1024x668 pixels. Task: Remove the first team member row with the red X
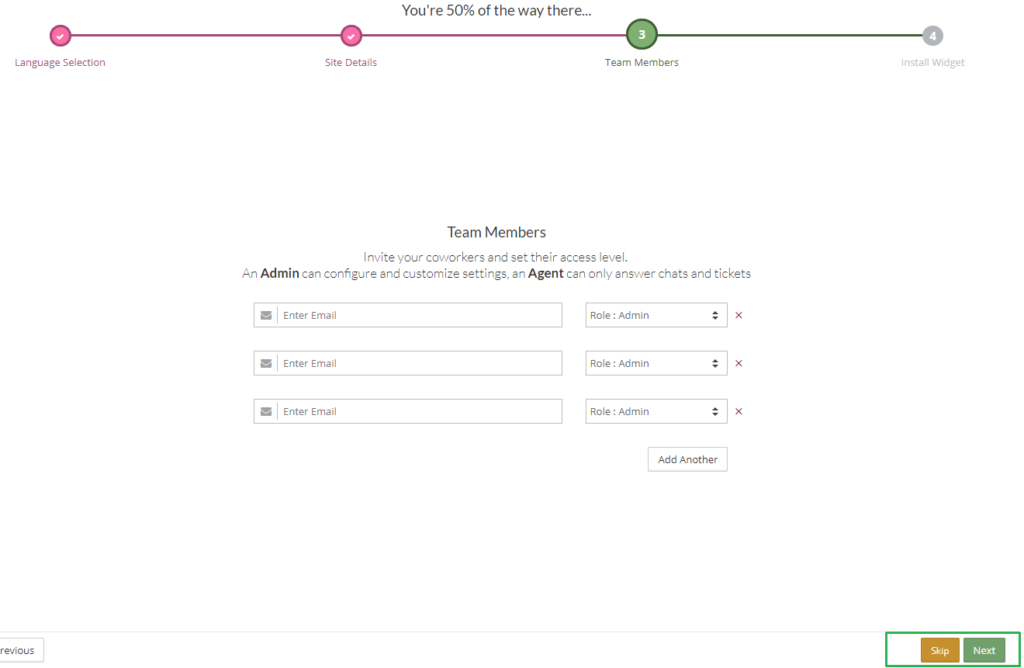[738, 314]
